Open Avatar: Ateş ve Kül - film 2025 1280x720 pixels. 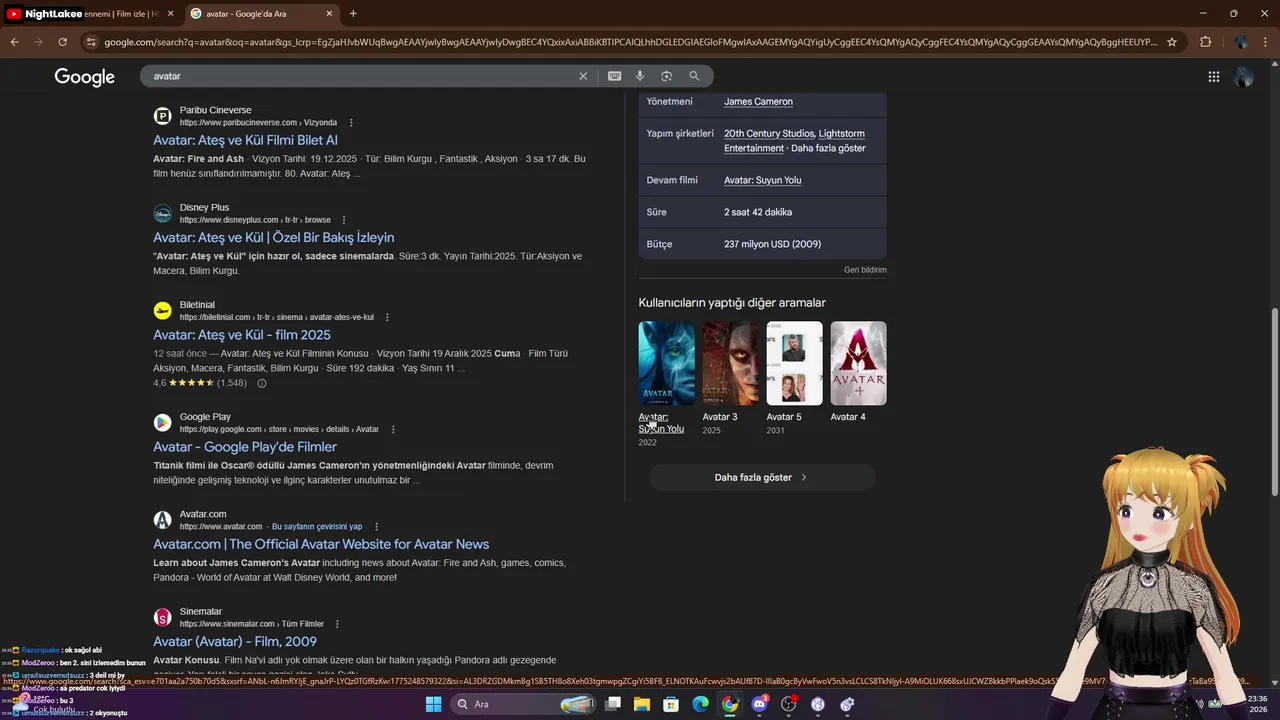click(x=241, y=334)
